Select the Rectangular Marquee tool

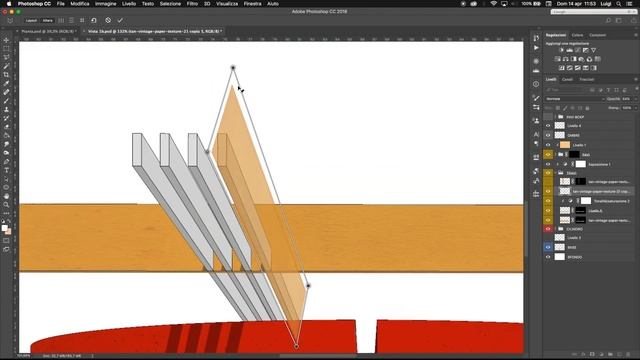pyautogui.click(x=6, y=49)
